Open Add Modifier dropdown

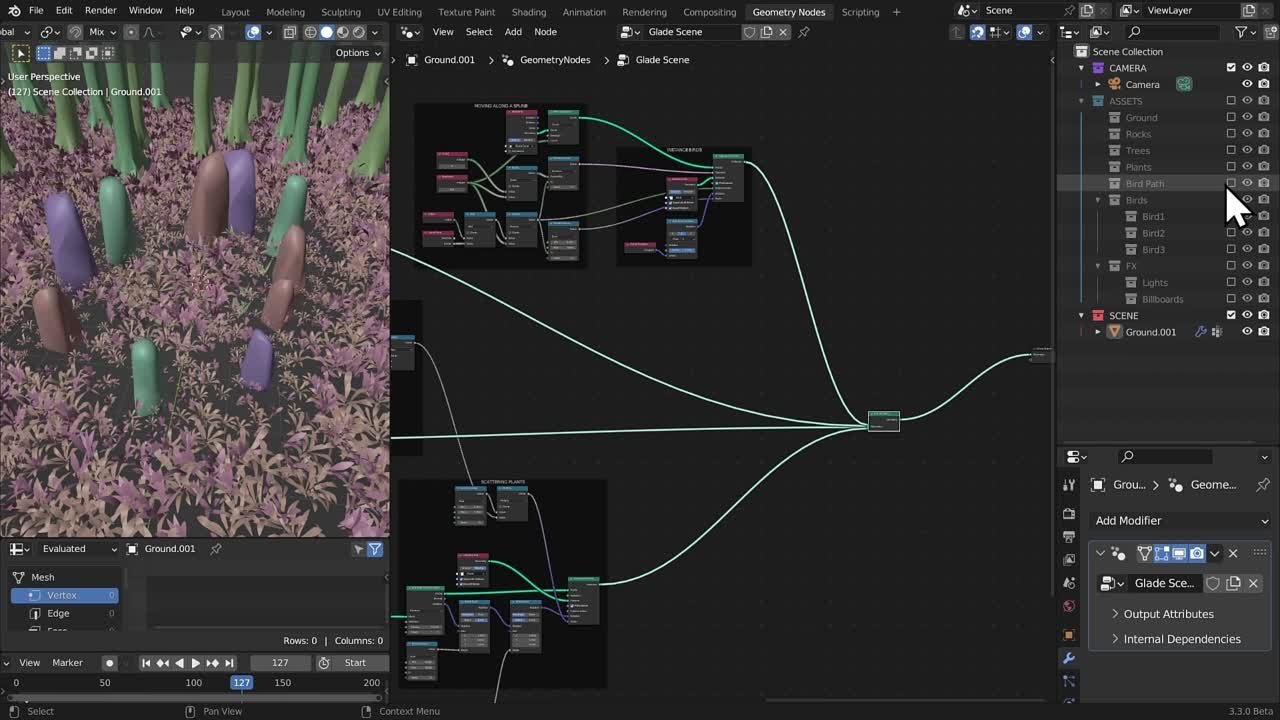1181,521
